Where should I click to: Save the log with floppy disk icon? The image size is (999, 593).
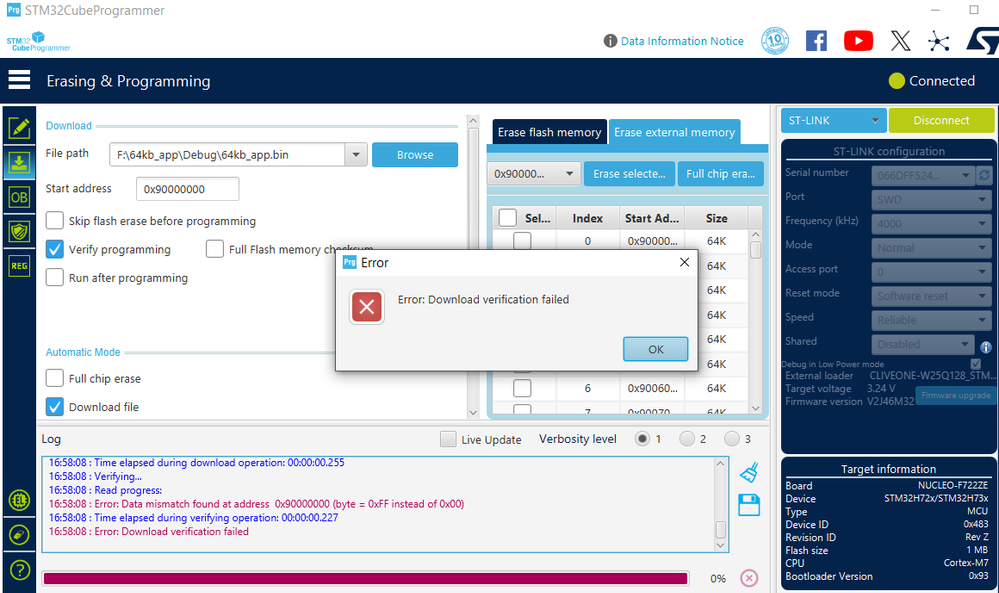coord(749,505)
